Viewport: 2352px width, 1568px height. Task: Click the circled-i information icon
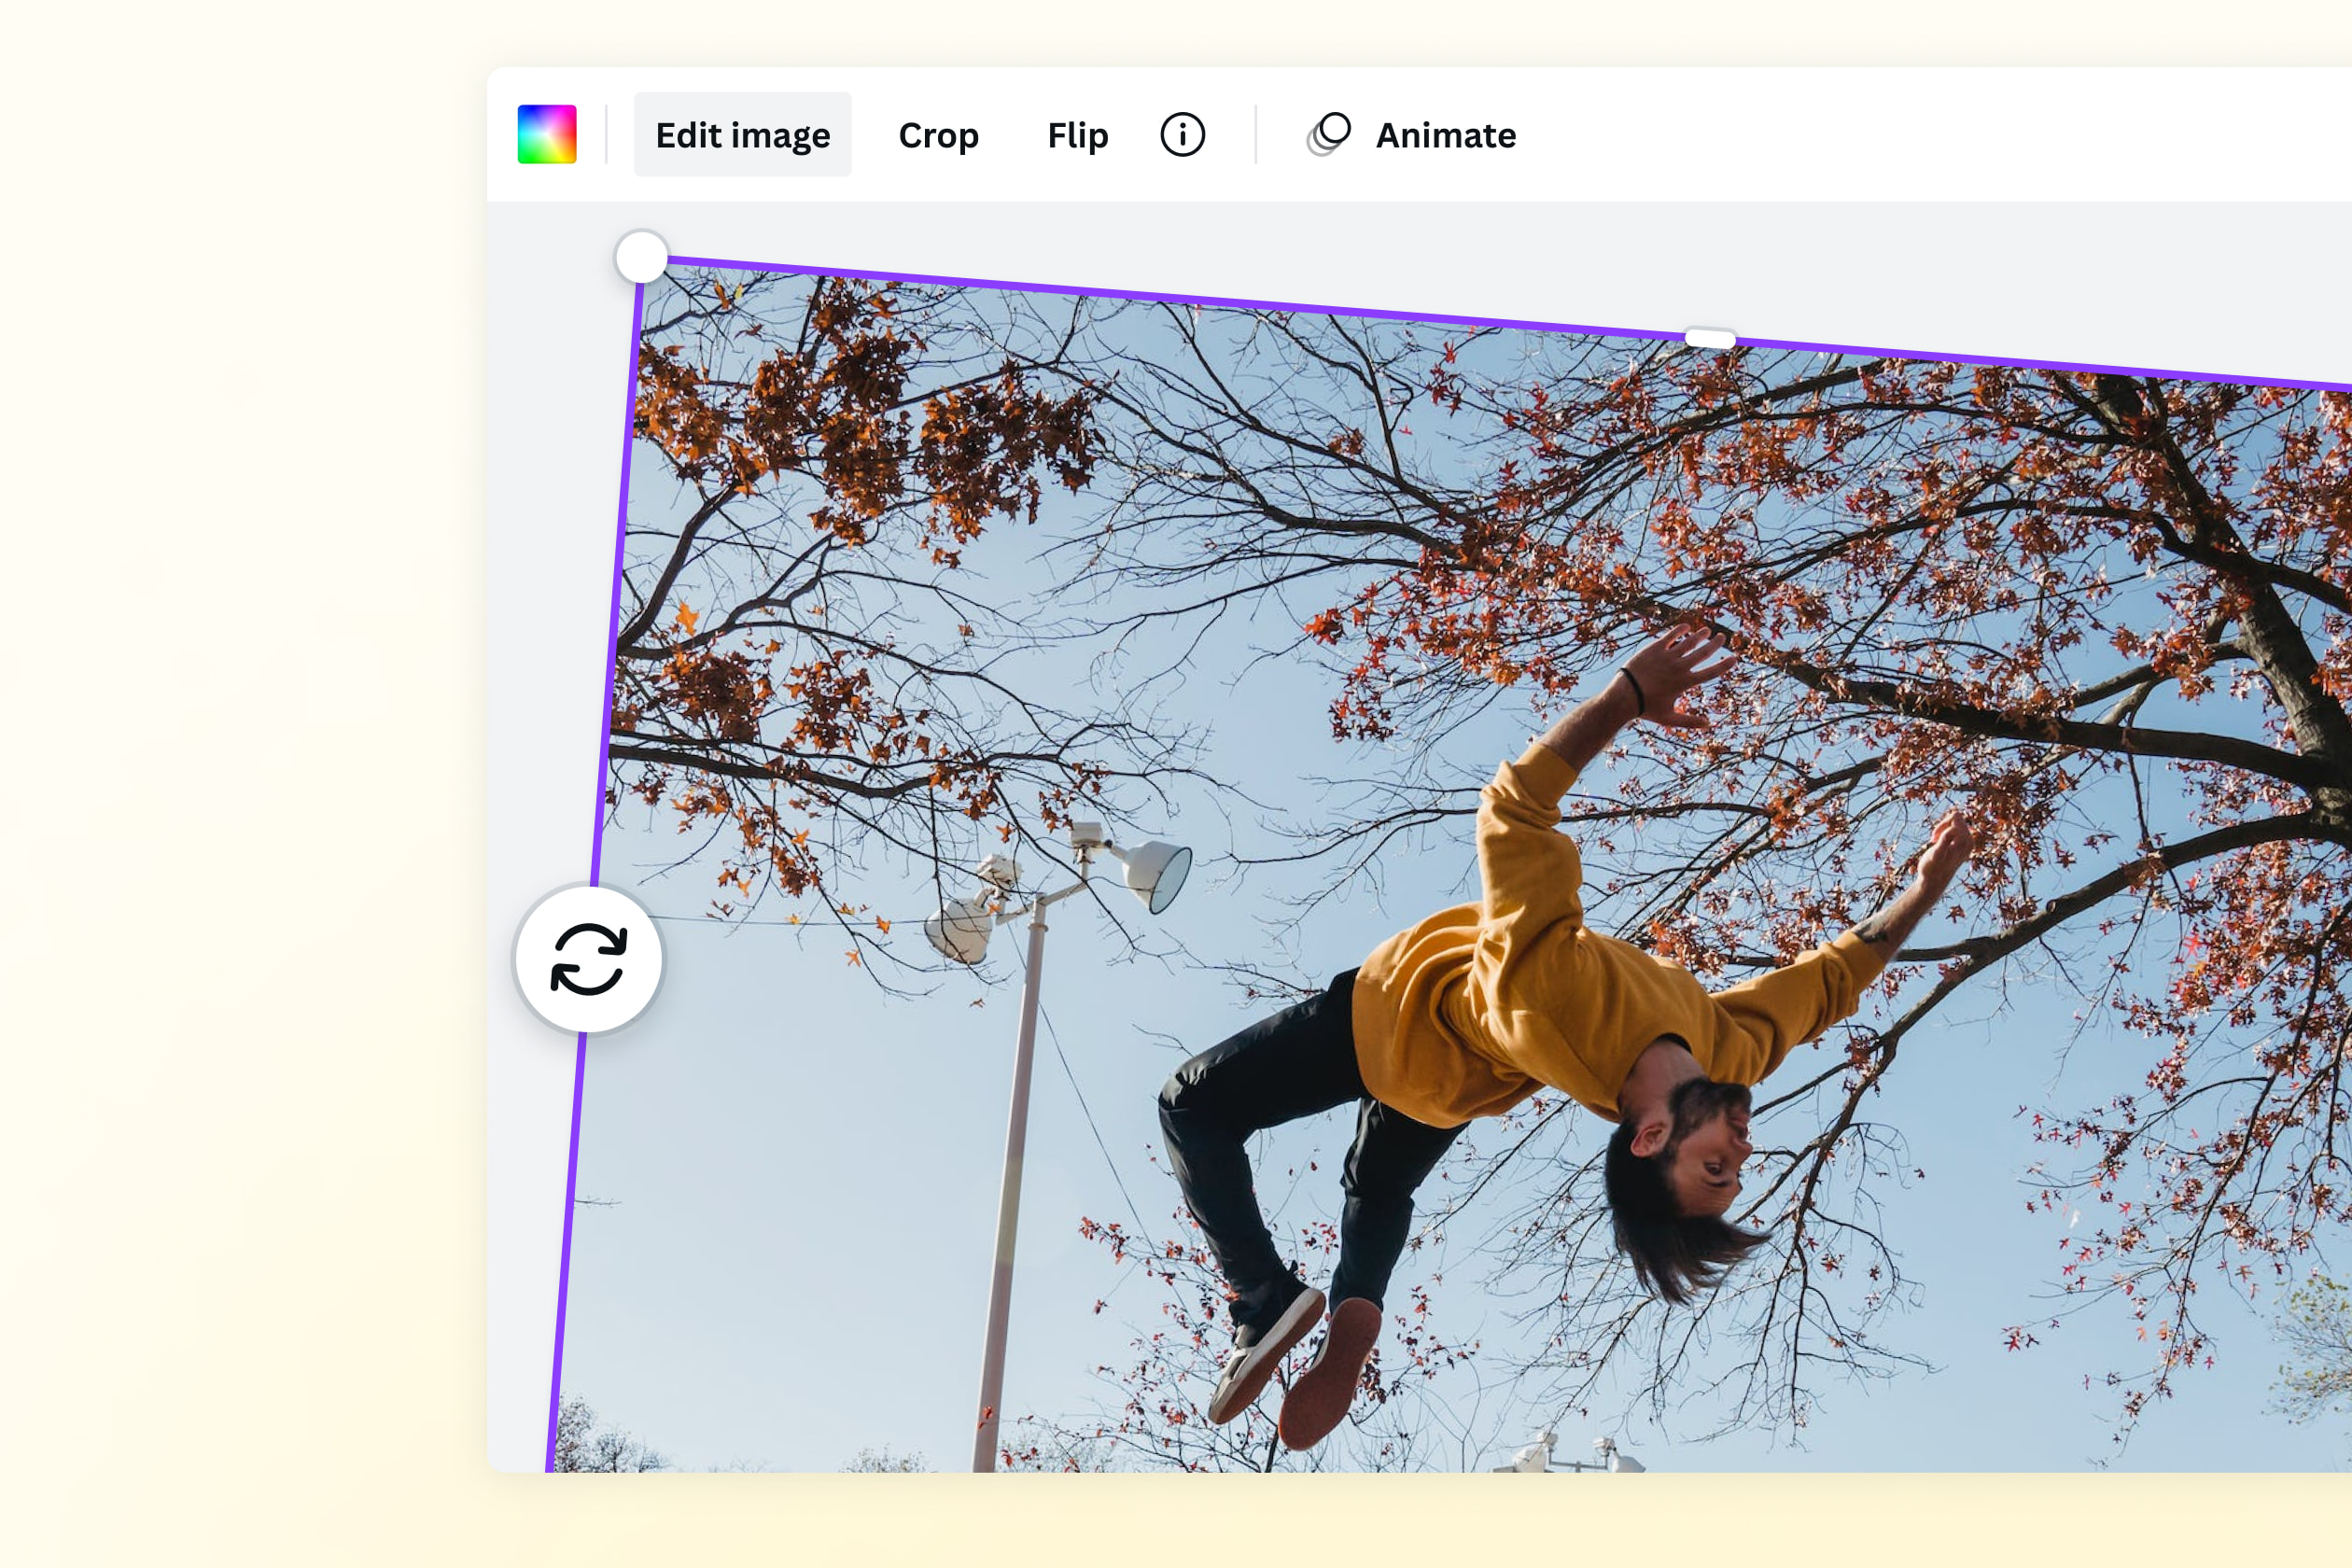1183,135
